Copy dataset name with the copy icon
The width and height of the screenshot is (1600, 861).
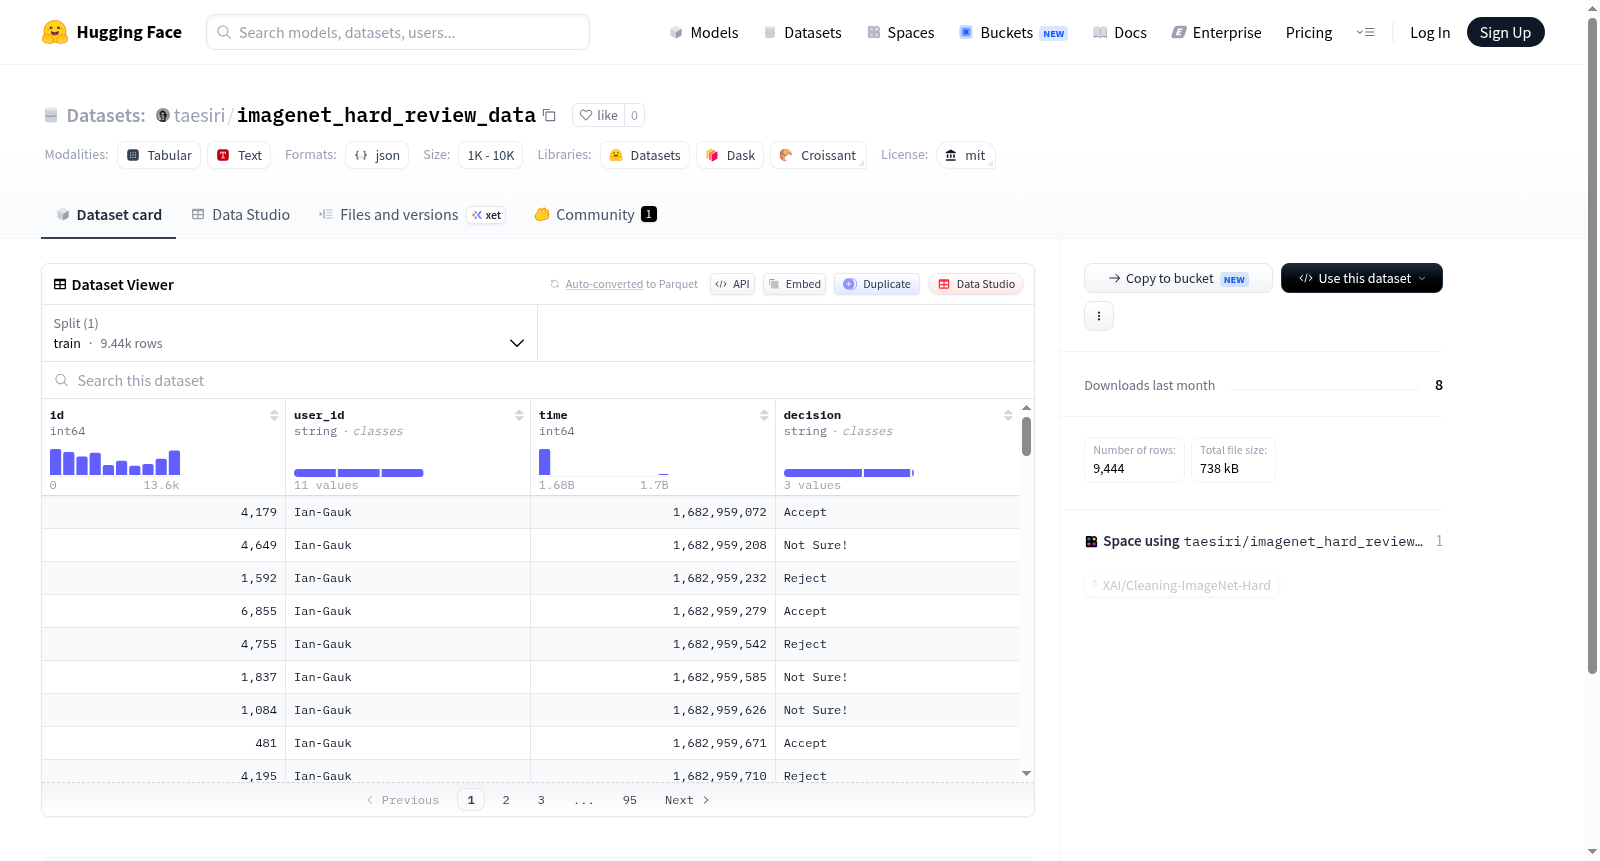coord(549,115)
